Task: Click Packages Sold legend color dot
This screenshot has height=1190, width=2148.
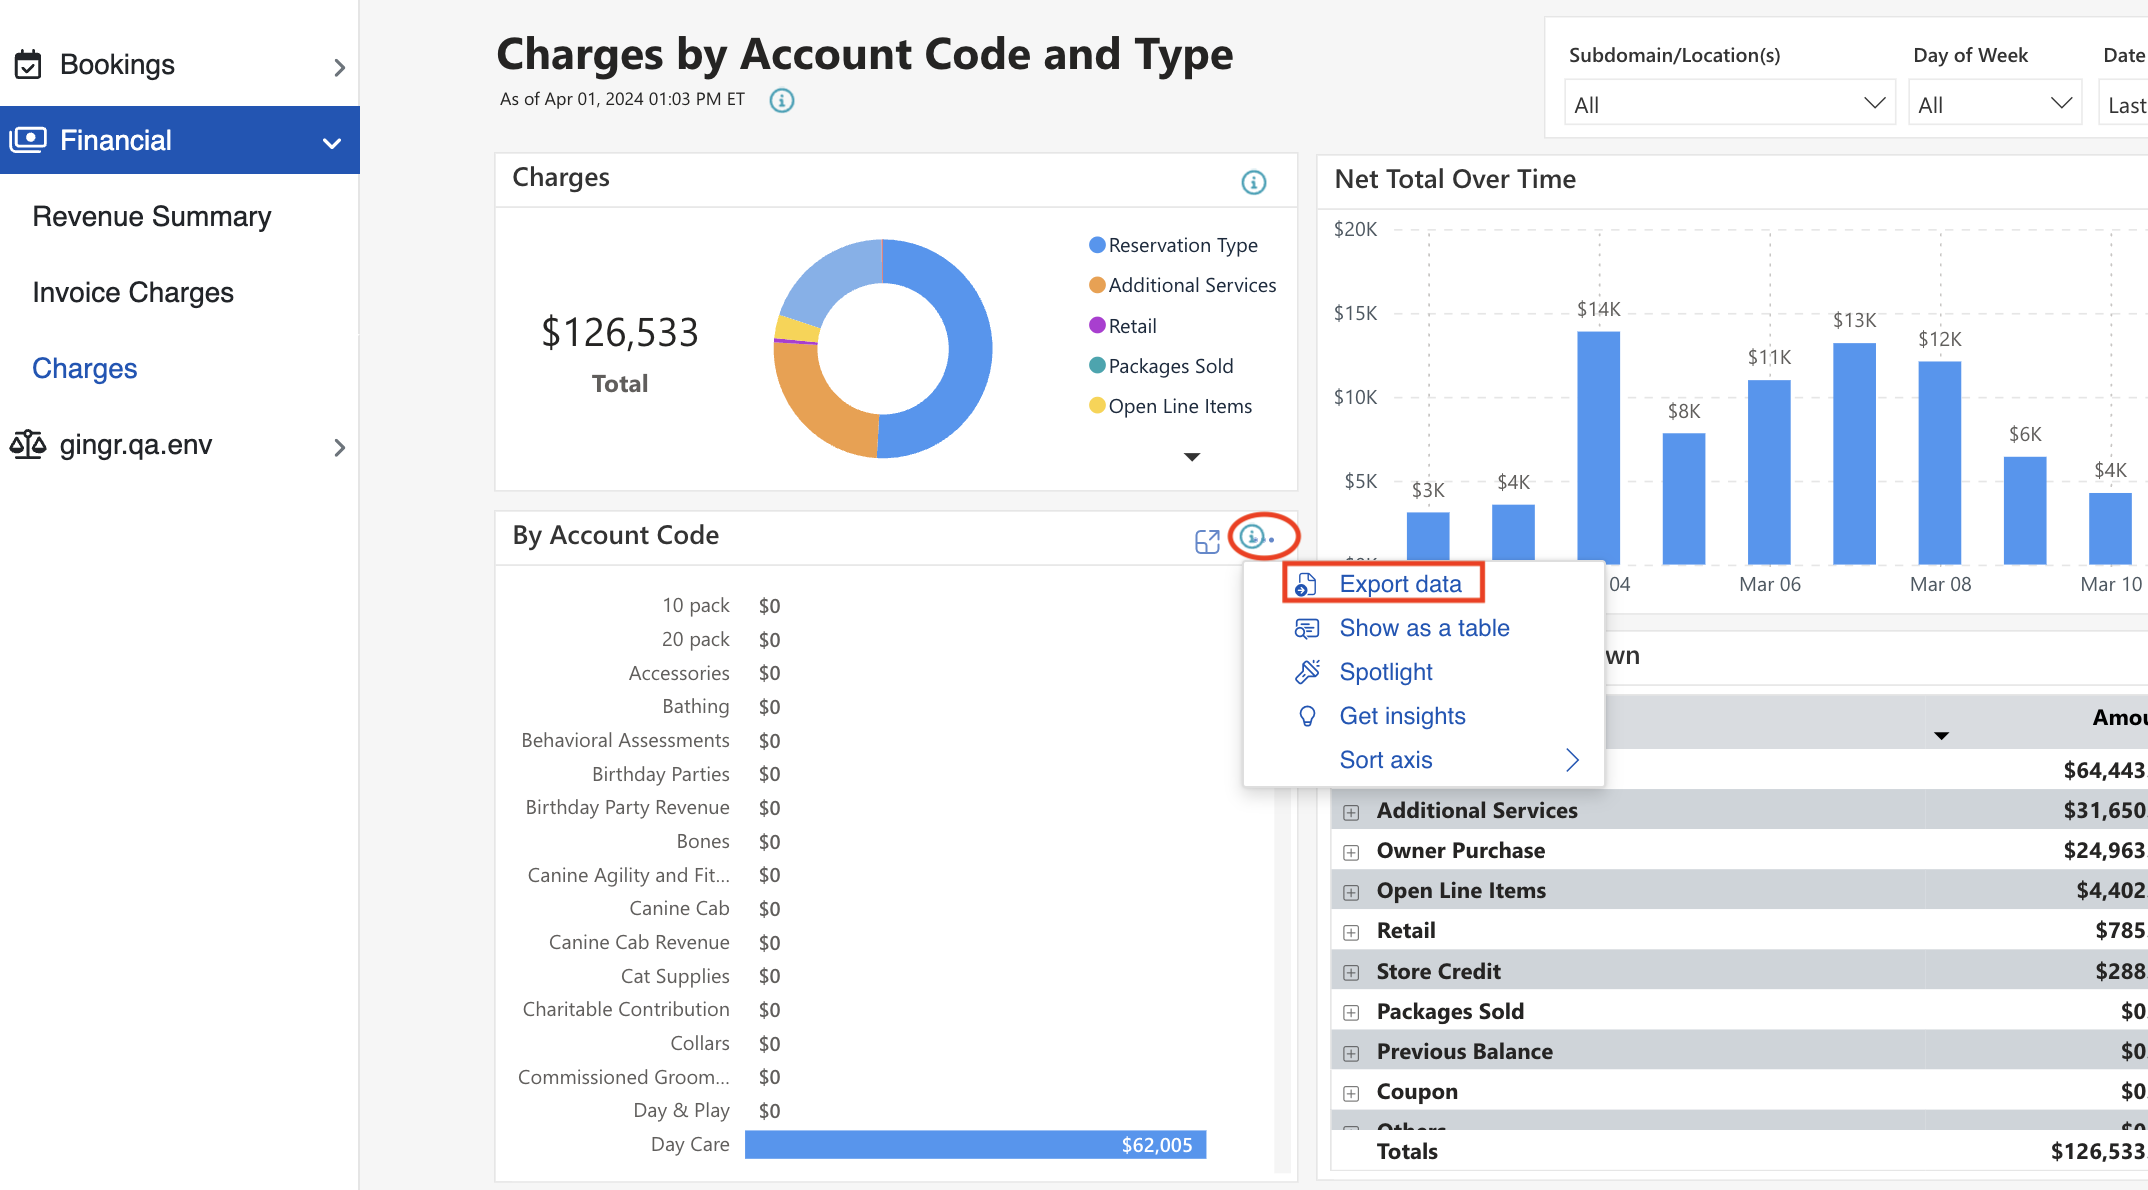Action: pyautogui.click(x=1097, y=366)
